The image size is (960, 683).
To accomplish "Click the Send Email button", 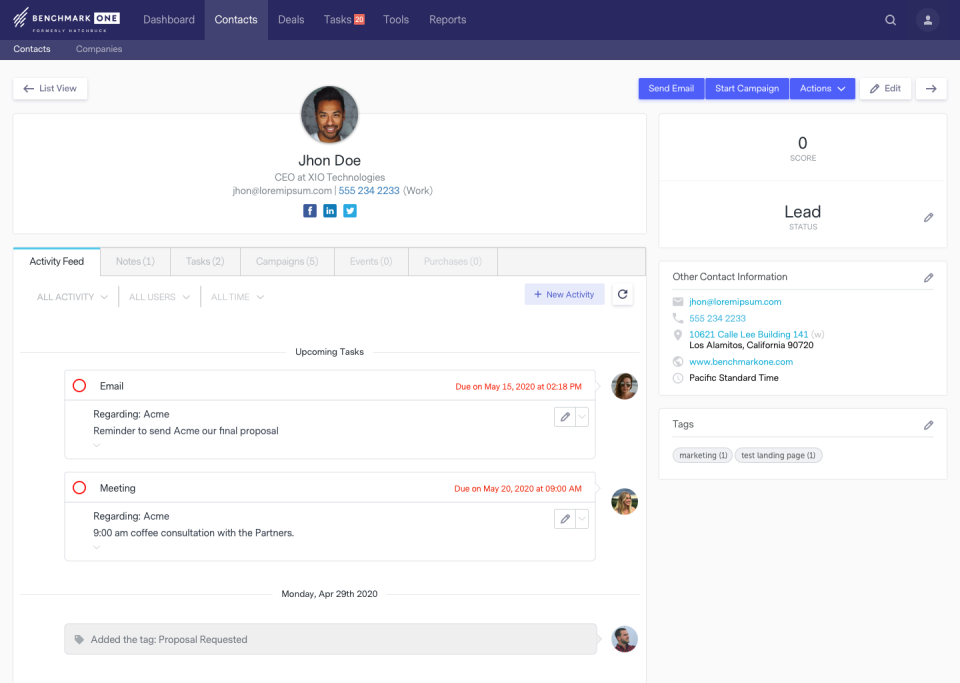I will [671, 89].
